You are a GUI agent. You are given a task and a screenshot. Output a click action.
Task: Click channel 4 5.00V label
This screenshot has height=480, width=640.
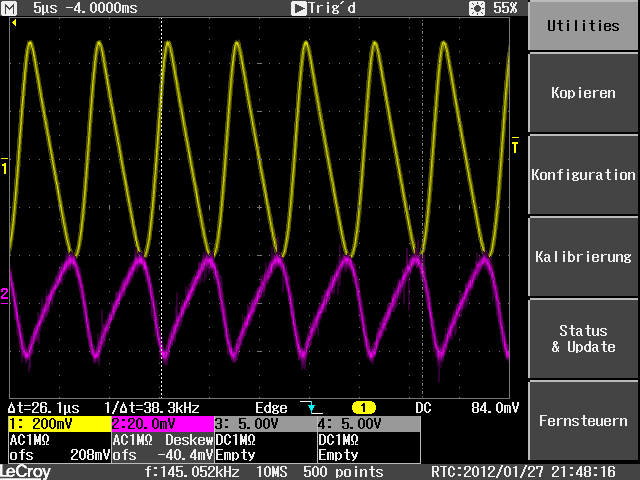tap(369, 424)
